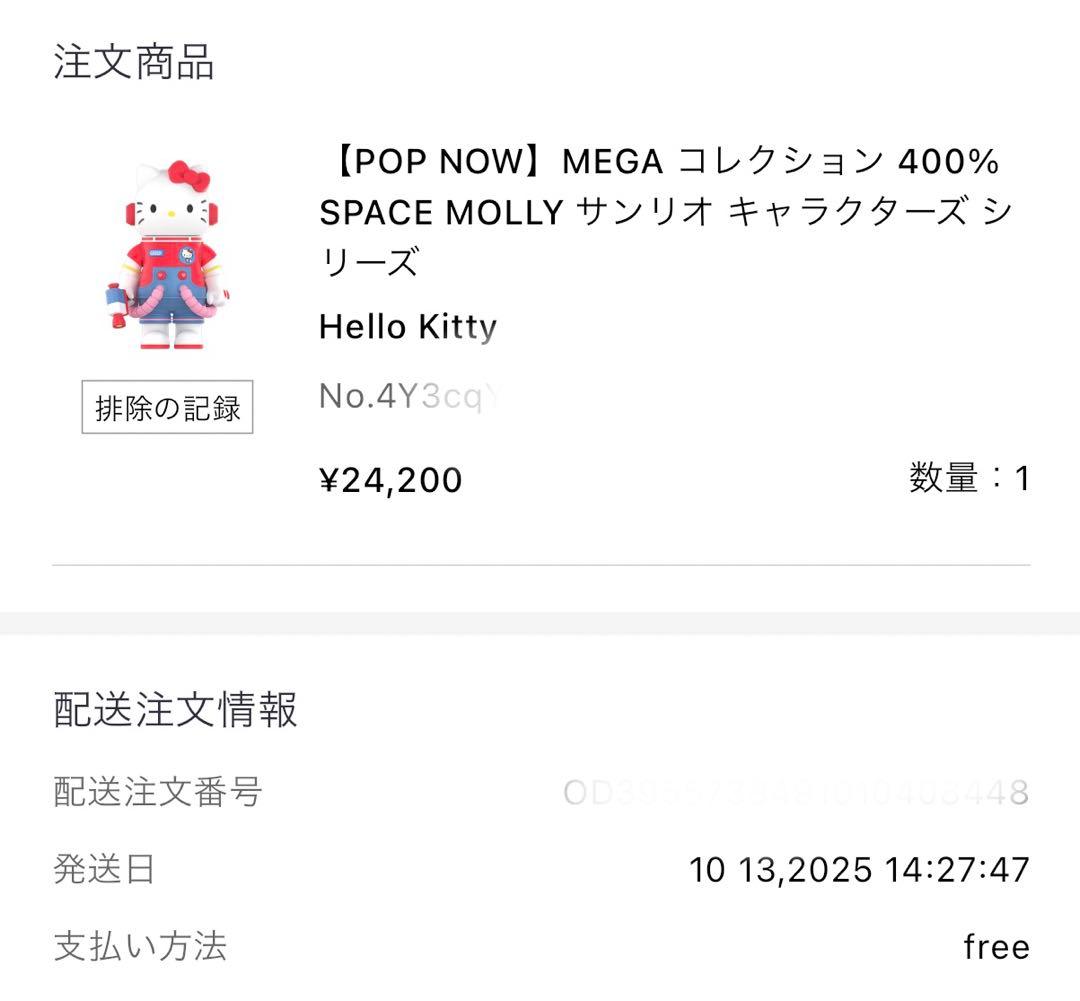1080x1001 pixels.
Task: Select the price ¥24,200
Action: (x=388, y=480)
